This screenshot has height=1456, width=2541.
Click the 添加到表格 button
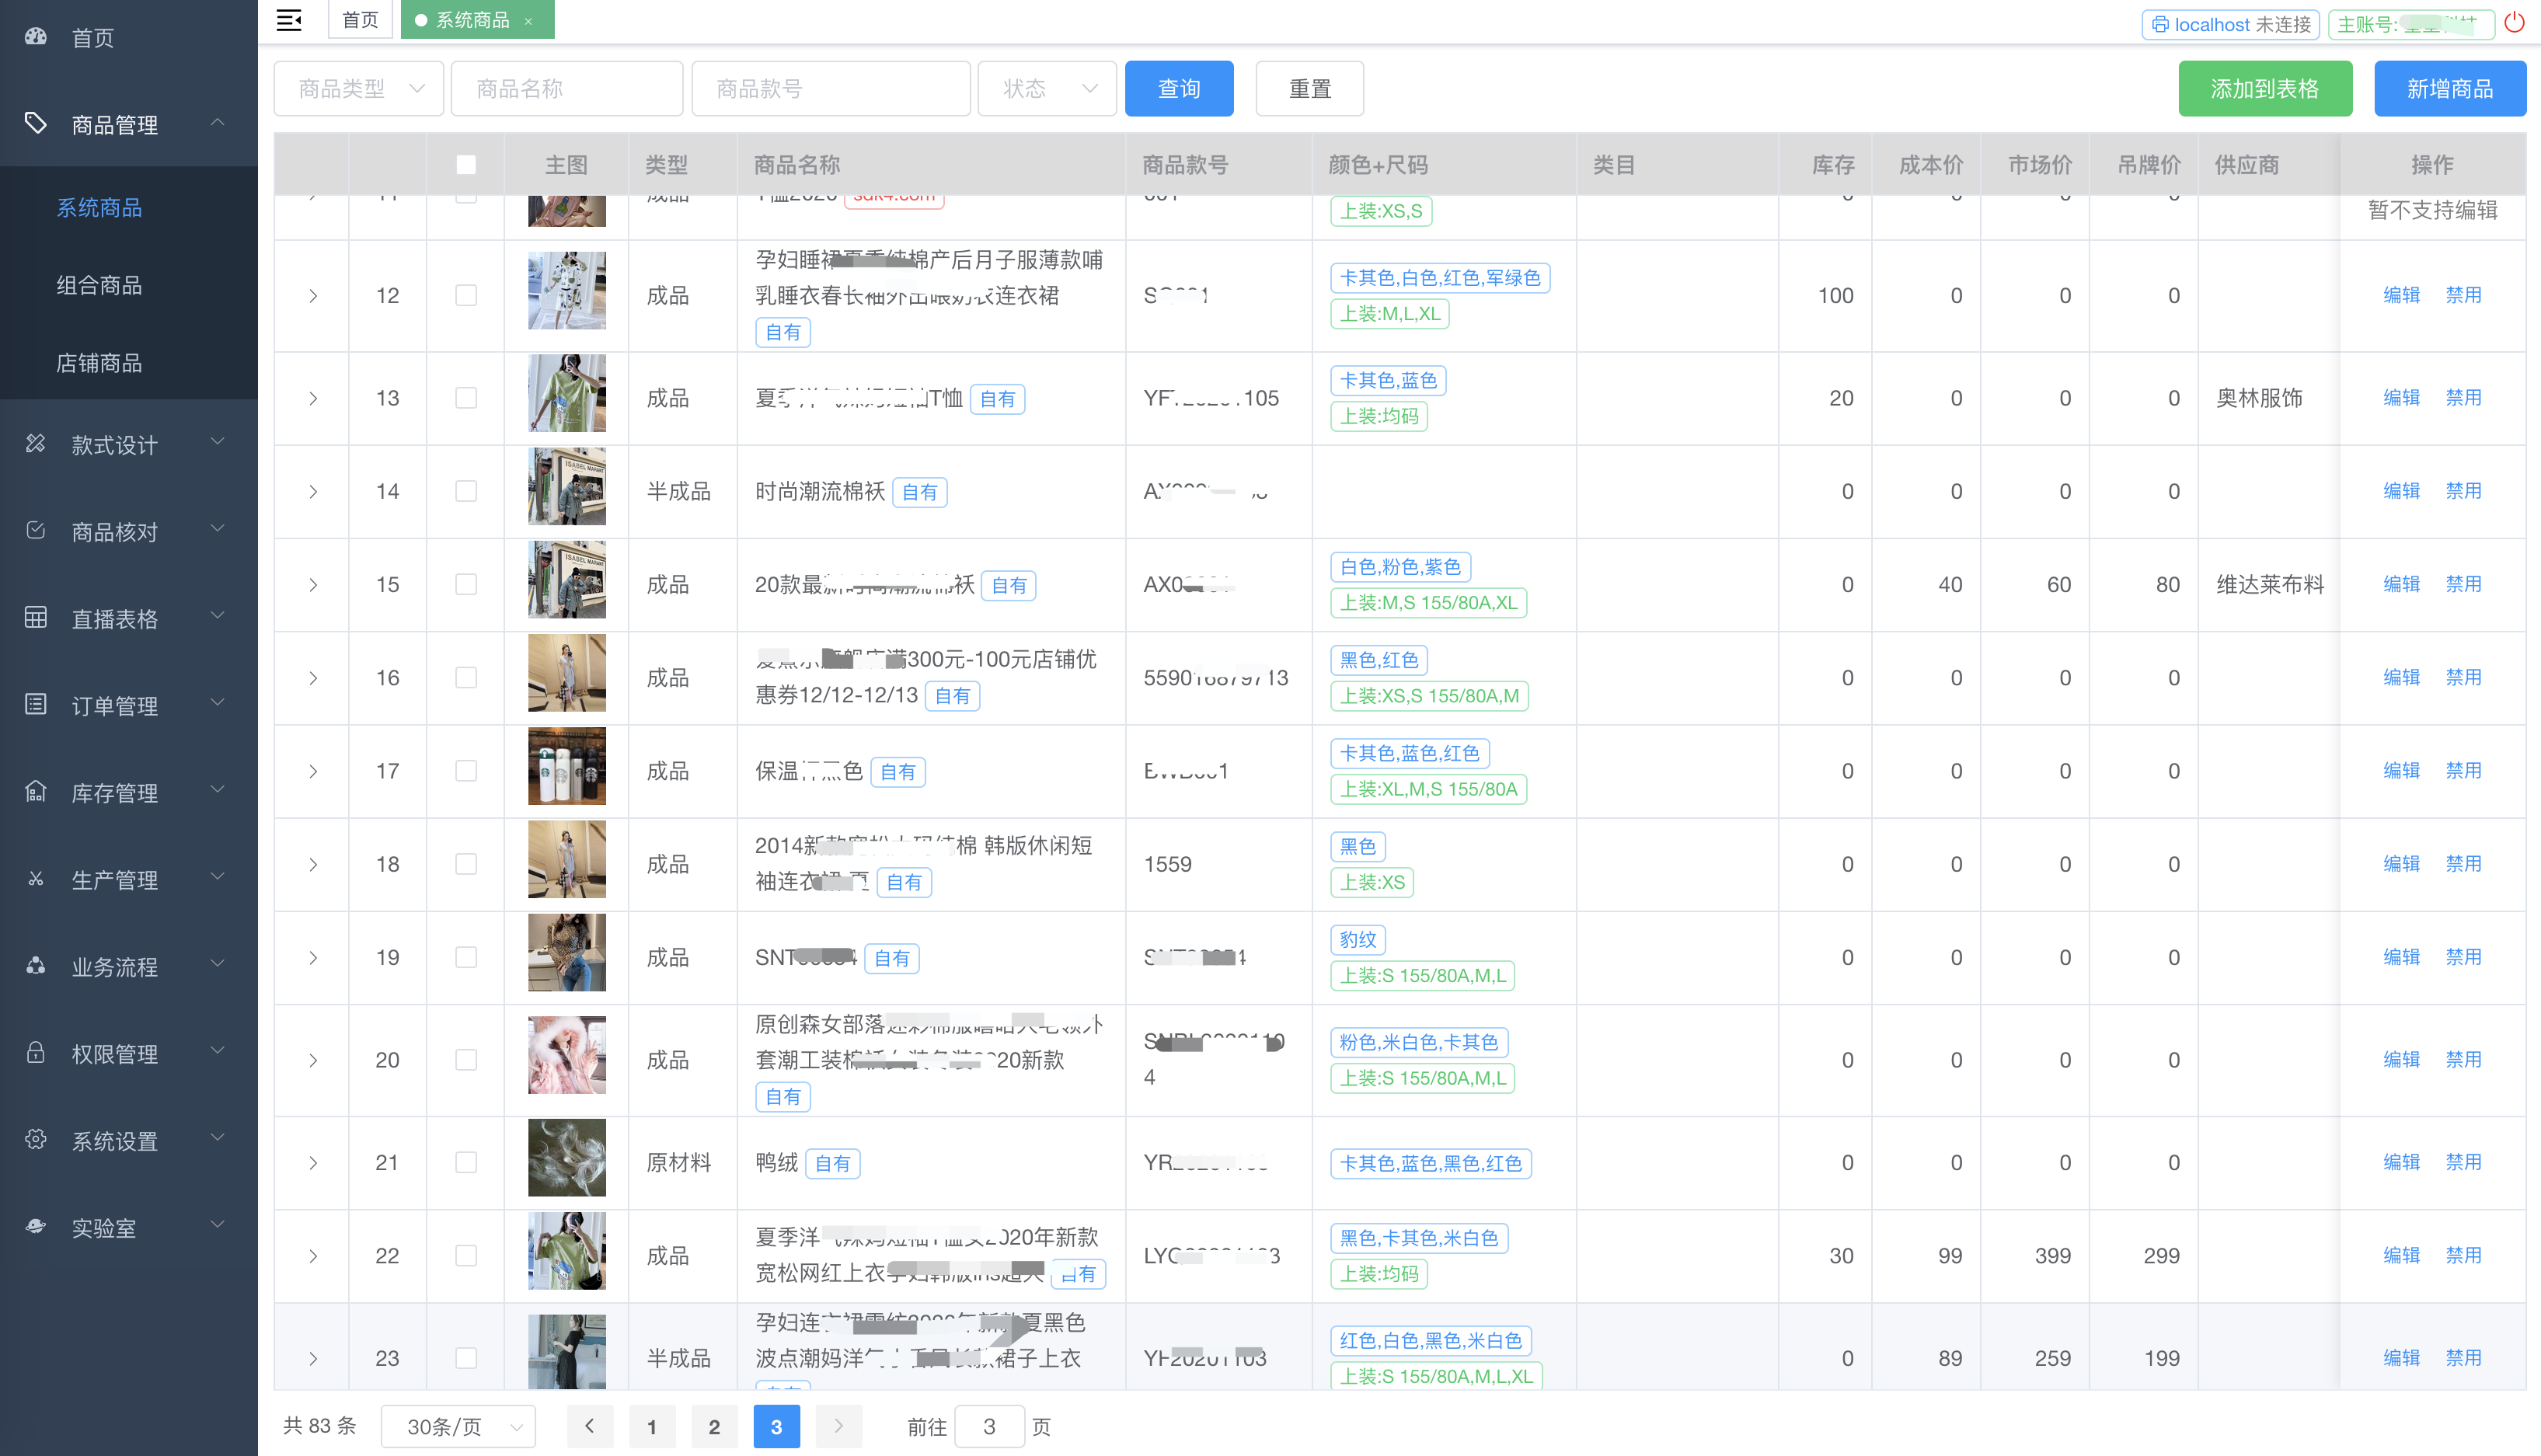click(x=2264, y=89)
